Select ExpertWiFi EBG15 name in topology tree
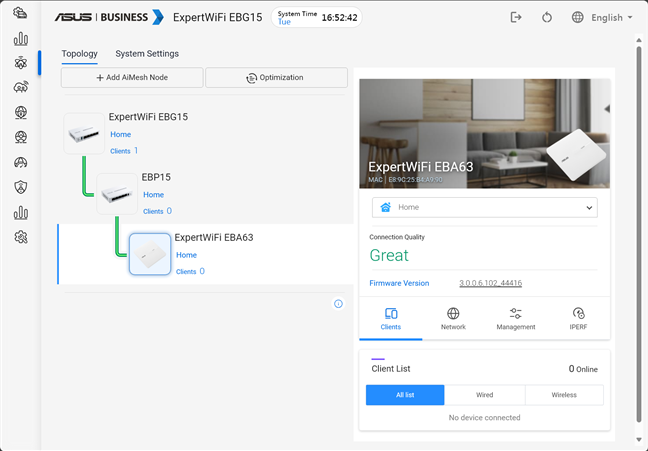This screenshot has width=648, height=451. coord(148,117)
